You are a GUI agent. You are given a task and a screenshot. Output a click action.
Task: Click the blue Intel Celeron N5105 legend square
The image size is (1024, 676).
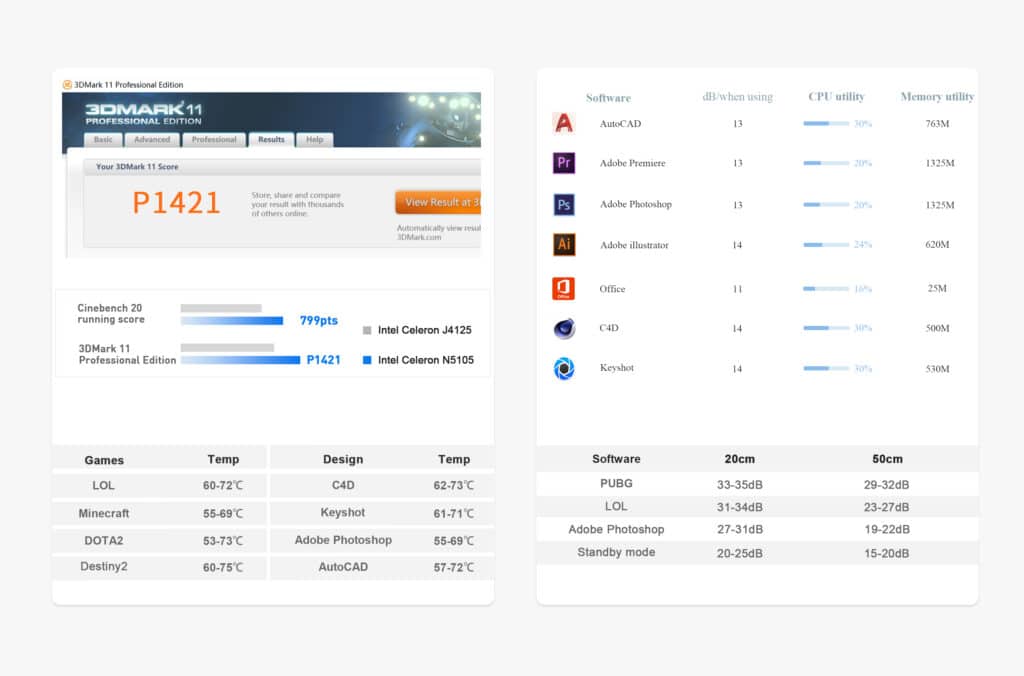click(x=367, y=360)
